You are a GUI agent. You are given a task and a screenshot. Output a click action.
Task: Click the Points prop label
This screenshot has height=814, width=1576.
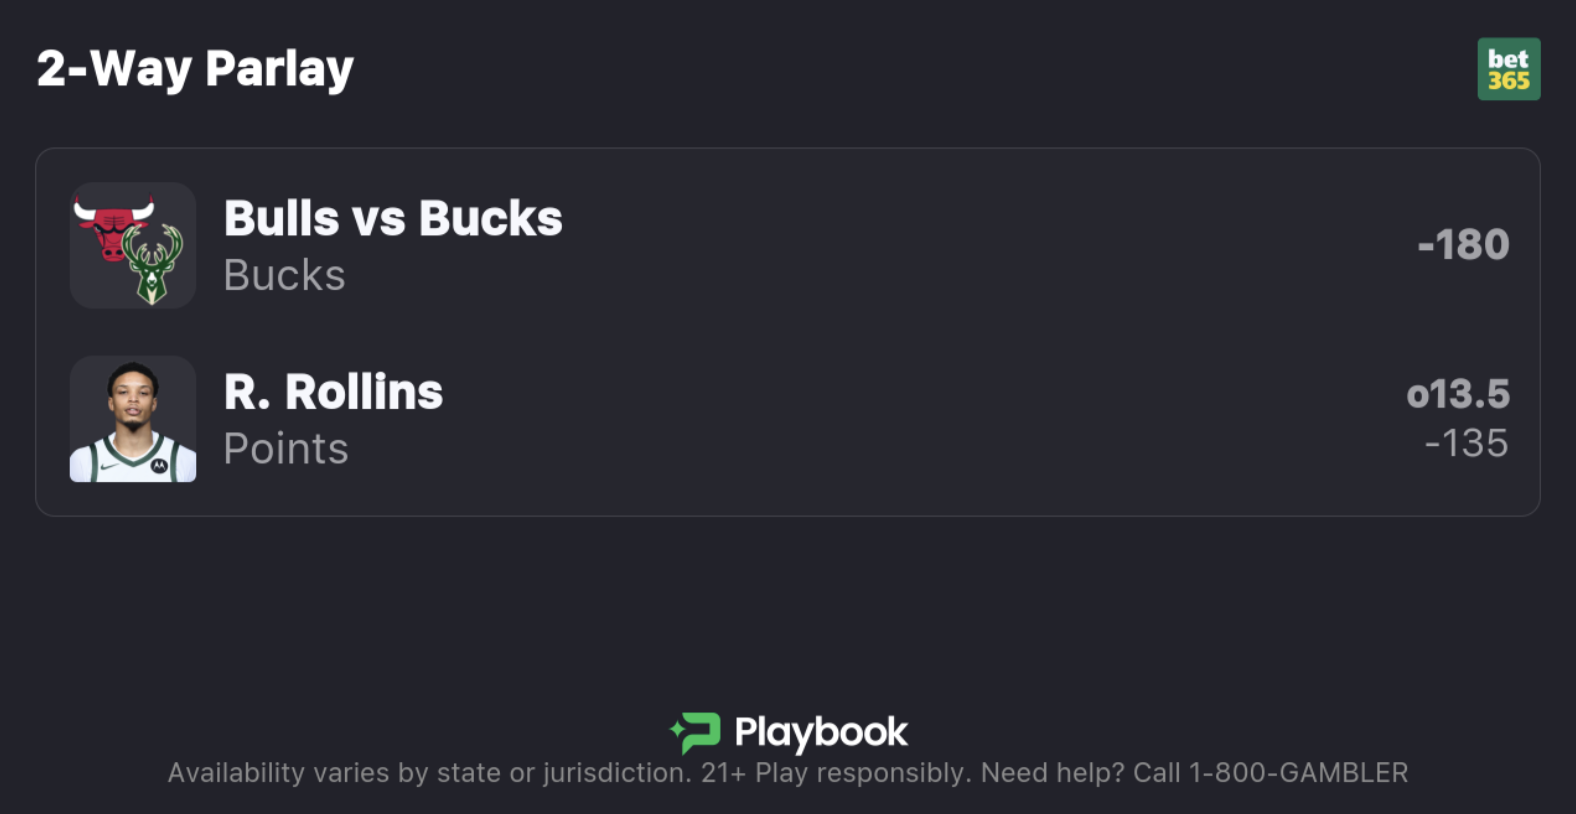click(286, 448)
